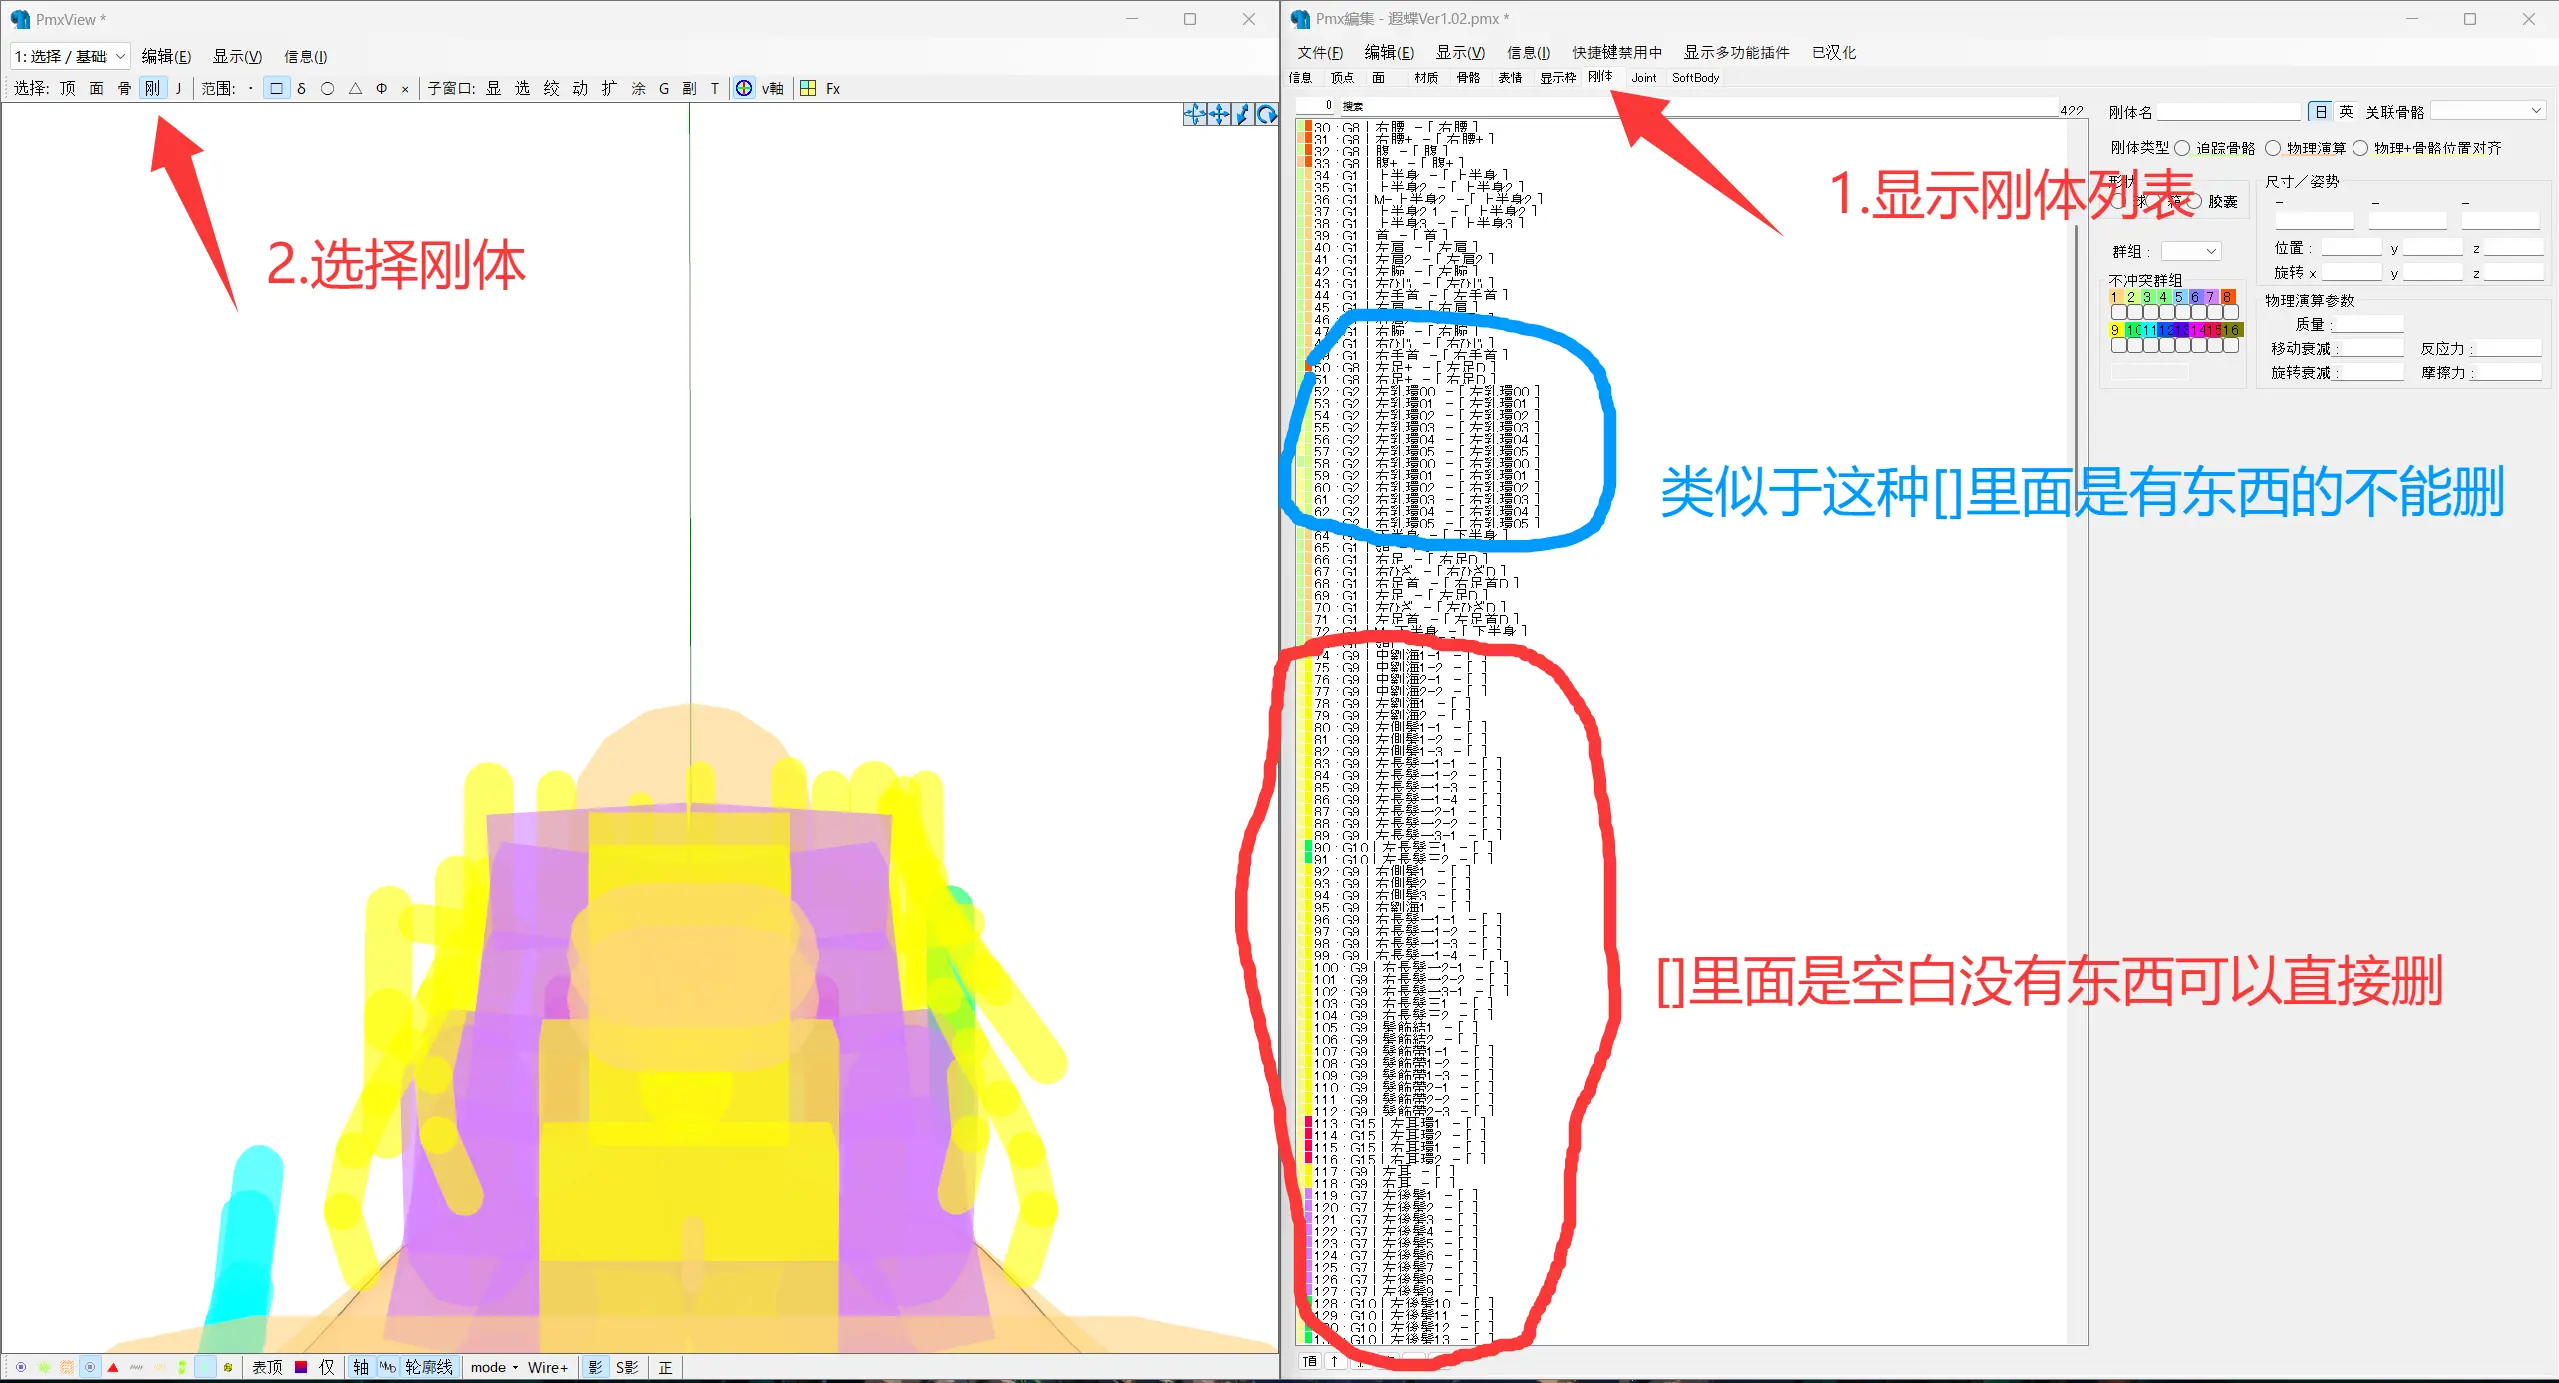Choose the circle range selection shape
Screen dimensions: 2559x1383
click(327, 88)
